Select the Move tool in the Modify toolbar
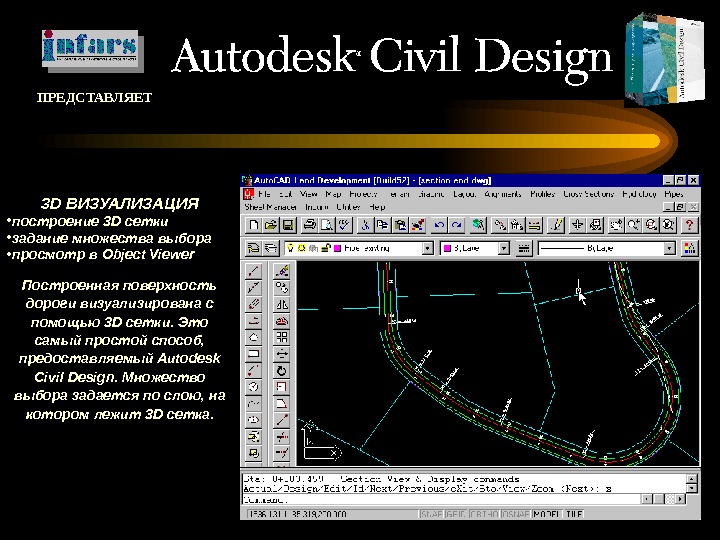Screen dimensions: 720x540 click(x=281, y=354)
